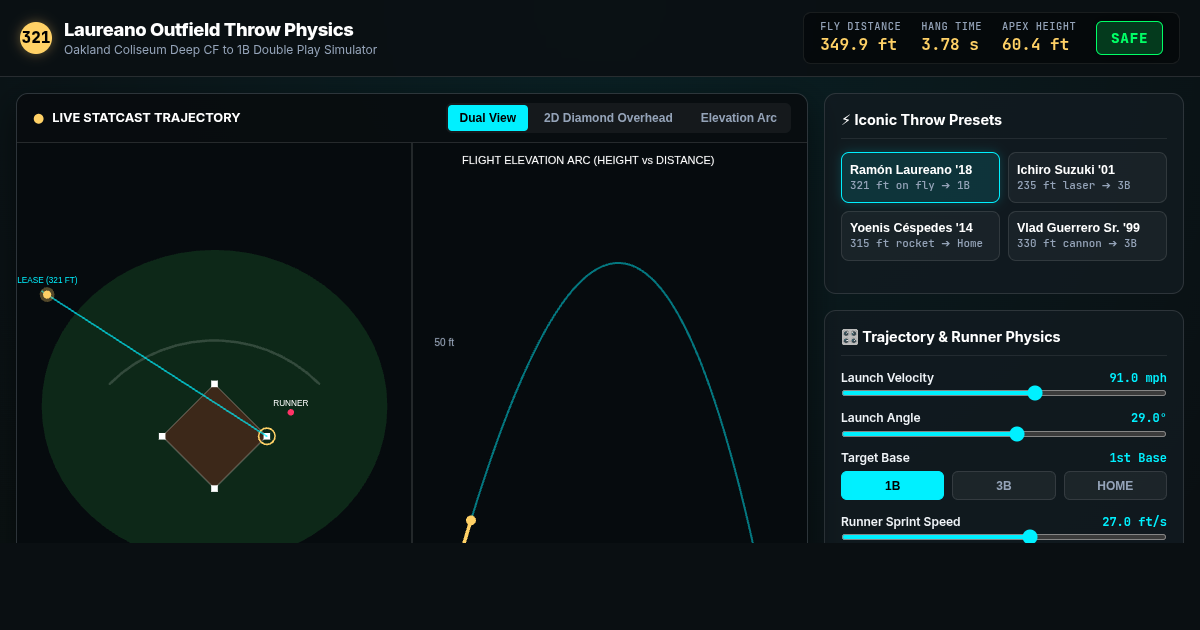Click the 321 logo badge
1200x630 pixels.
36,38
